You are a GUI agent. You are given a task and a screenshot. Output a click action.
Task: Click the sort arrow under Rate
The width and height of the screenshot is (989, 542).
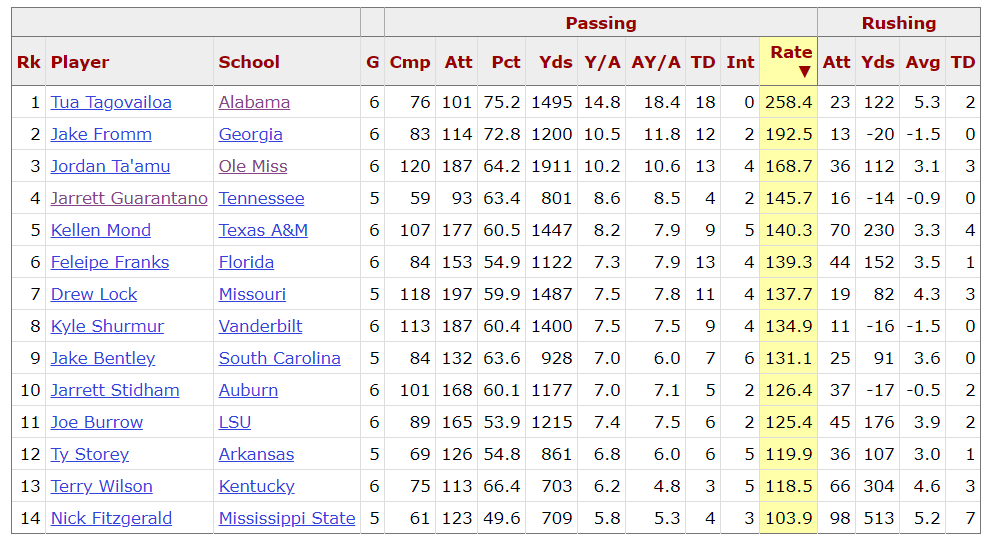804,72
